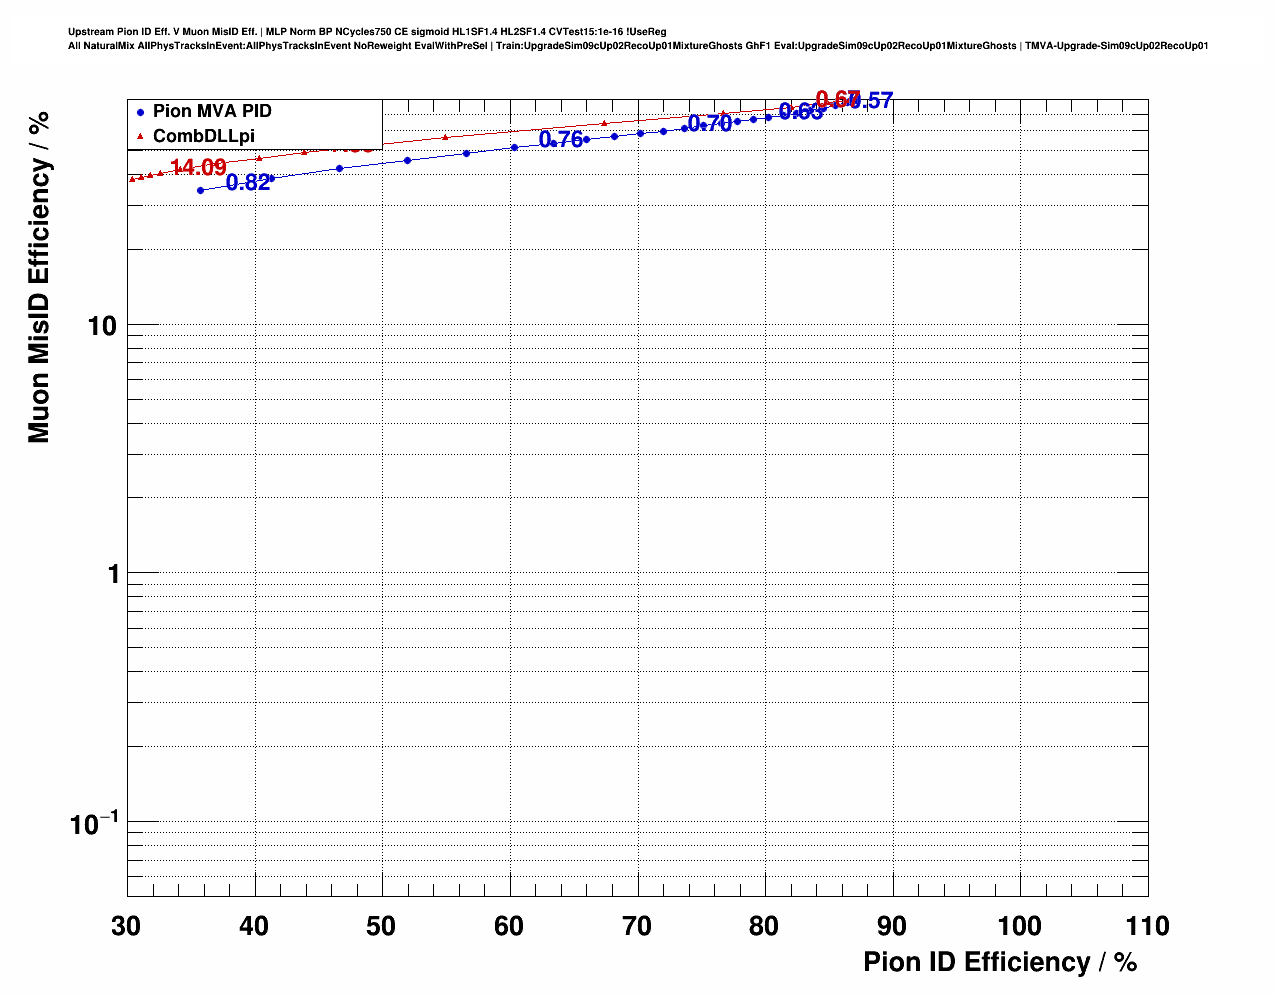Click the y-axis tick label '10⁻¹'

coord(94,823)
